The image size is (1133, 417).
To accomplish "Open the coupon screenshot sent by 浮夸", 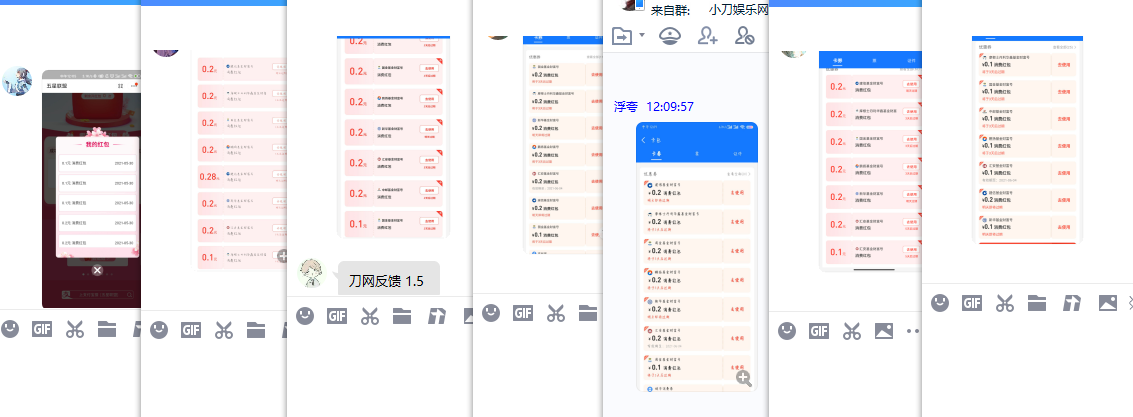I will click(697, 257).
